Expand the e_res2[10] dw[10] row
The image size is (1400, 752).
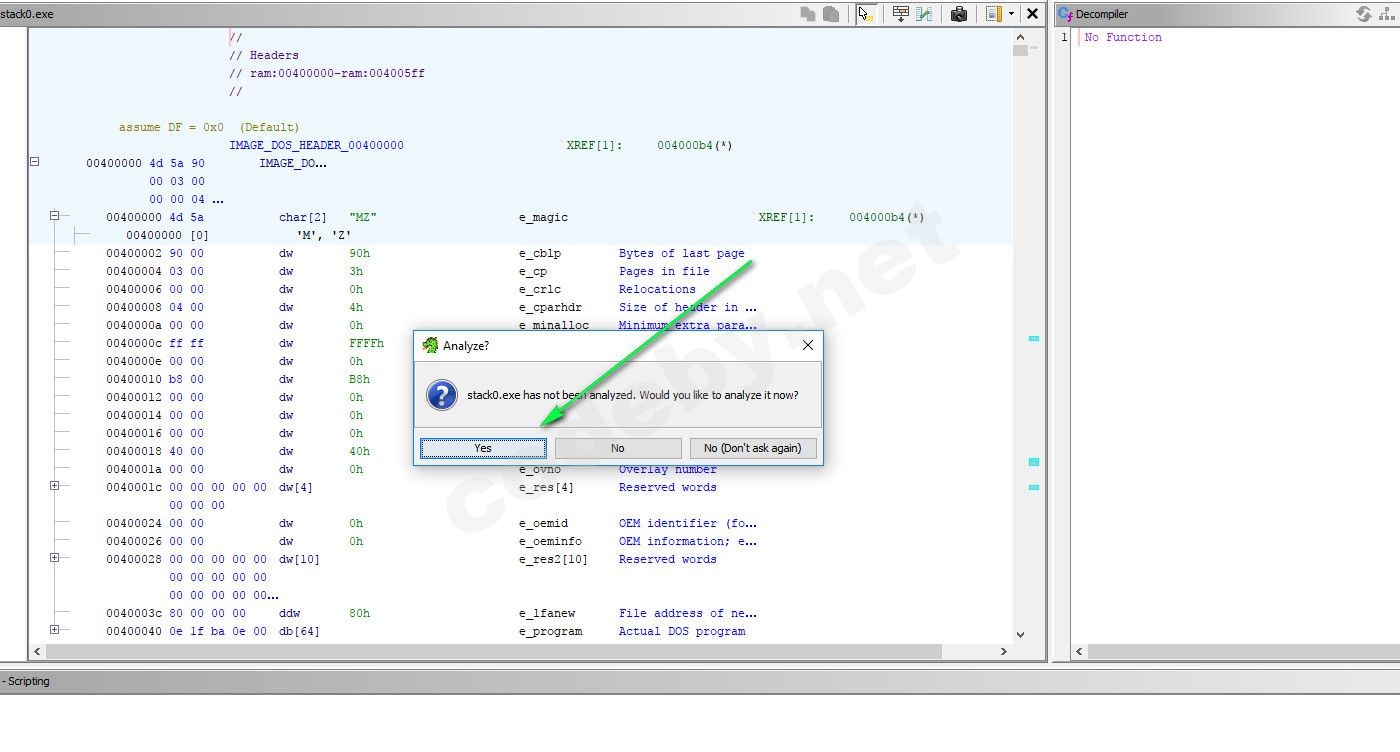point(54,557)
